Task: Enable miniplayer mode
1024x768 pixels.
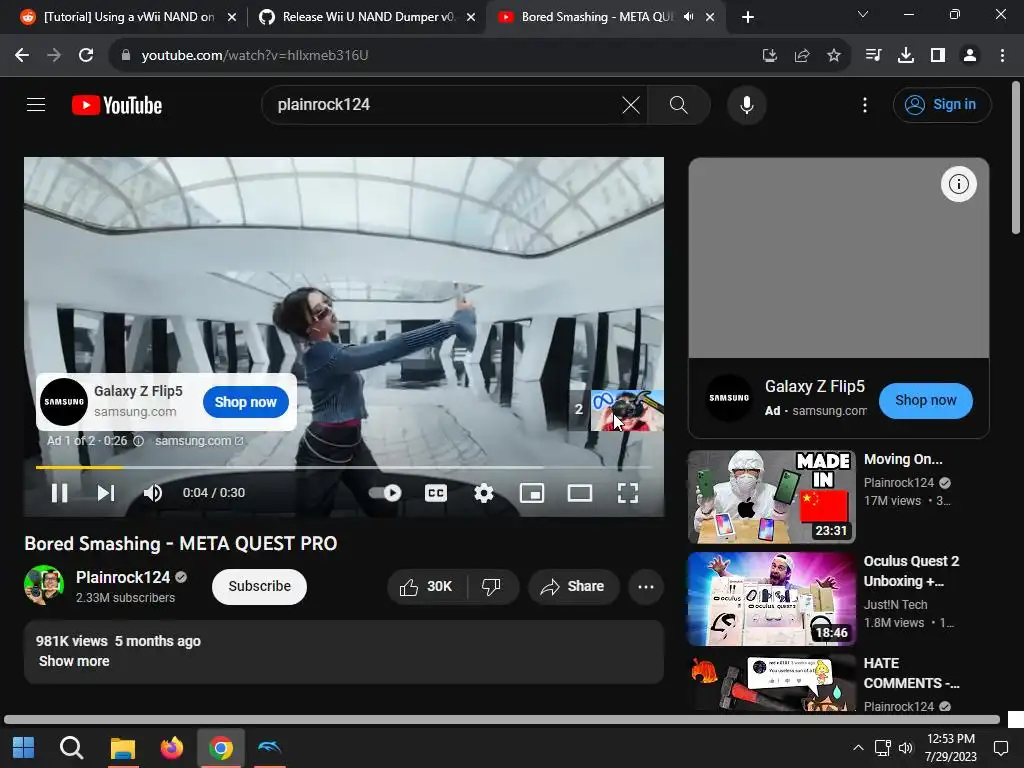Action: click(532, 493)
